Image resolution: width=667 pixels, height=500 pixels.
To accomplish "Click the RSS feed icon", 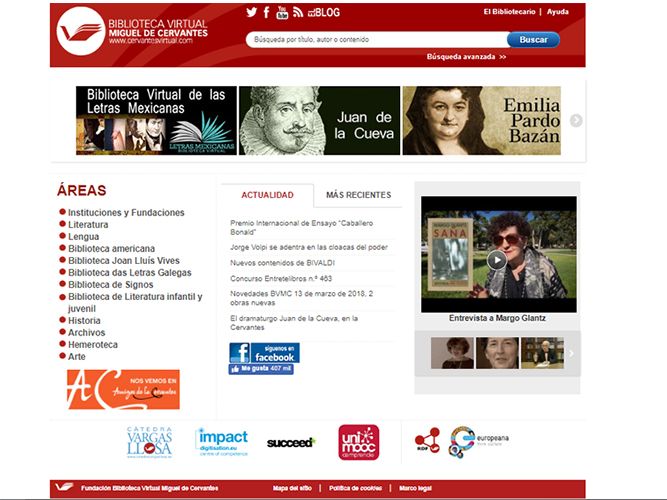I will click(297, 12).
